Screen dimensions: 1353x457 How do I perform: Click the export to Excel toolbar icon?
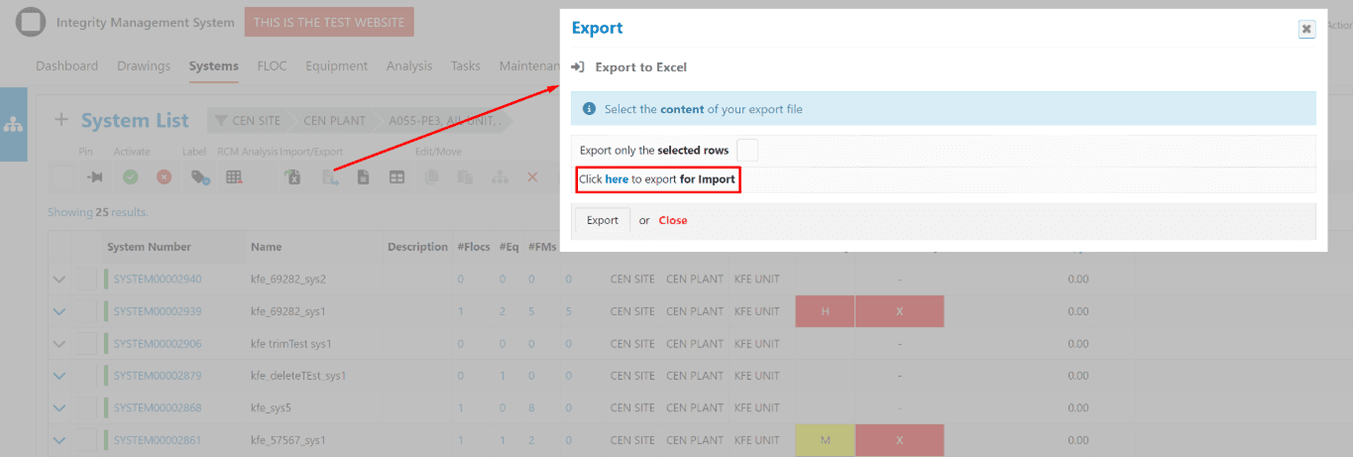330,177
